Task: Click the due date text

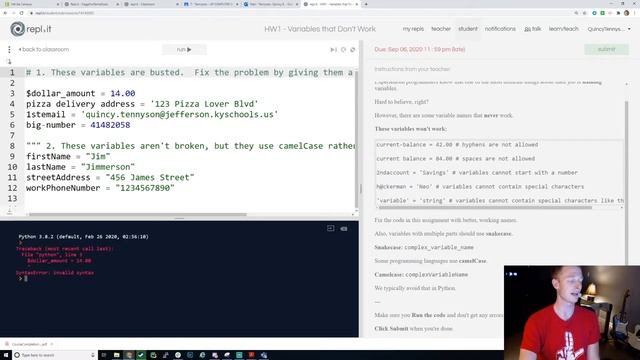Action: click(420, 49)
